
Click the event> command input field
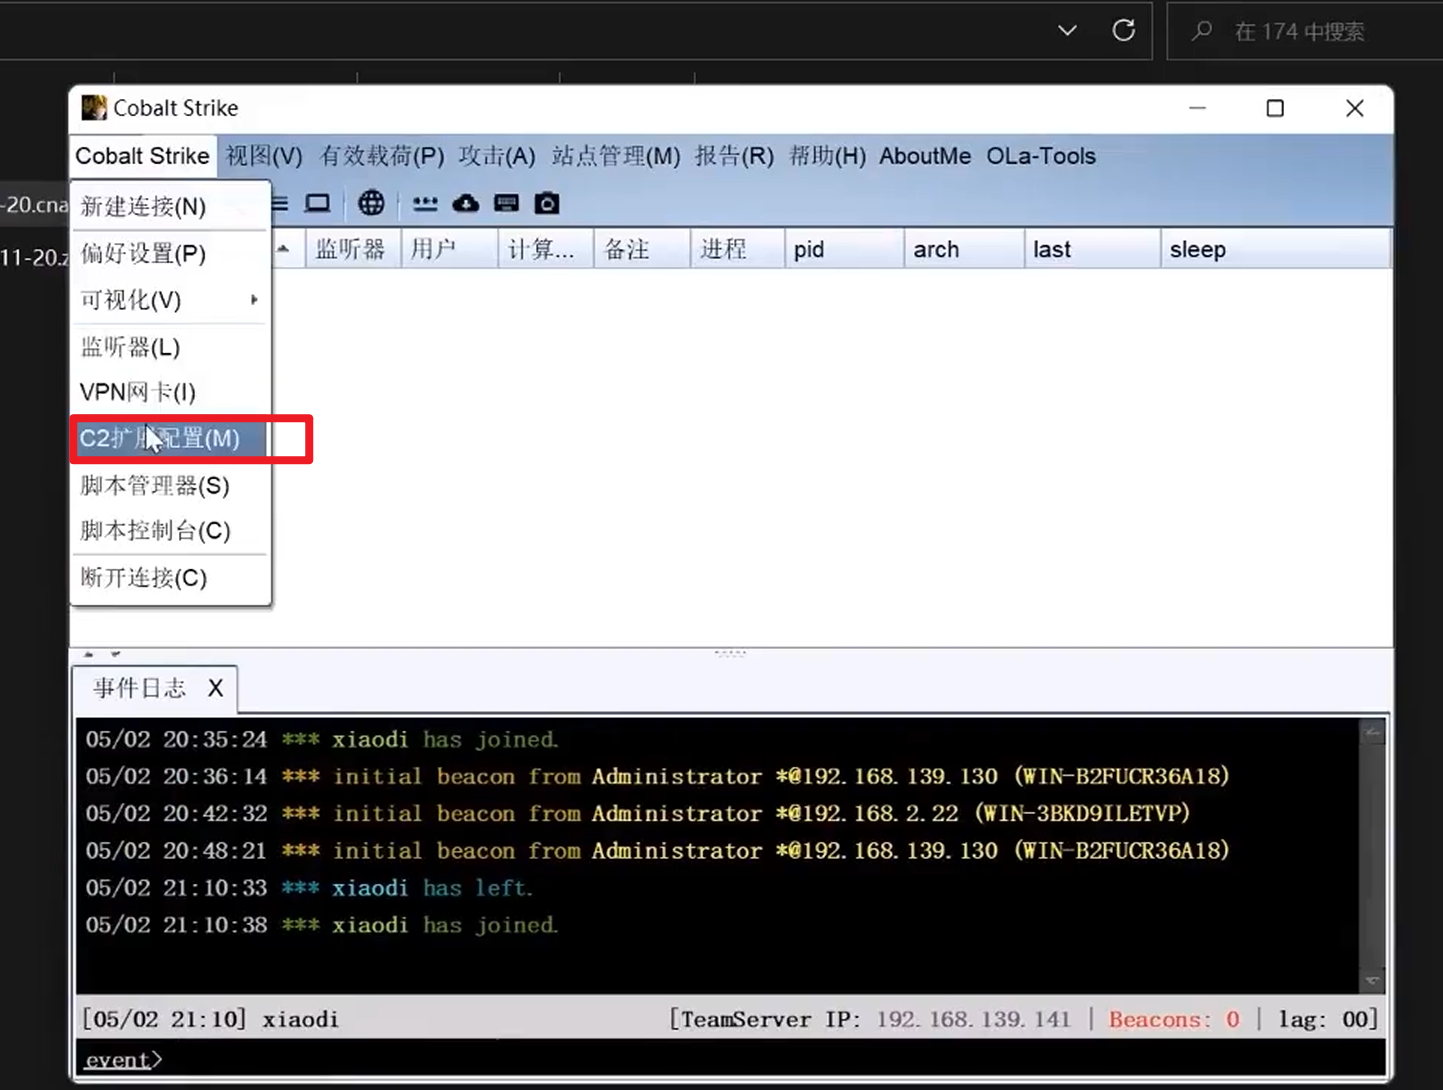tap(730, 1059)
